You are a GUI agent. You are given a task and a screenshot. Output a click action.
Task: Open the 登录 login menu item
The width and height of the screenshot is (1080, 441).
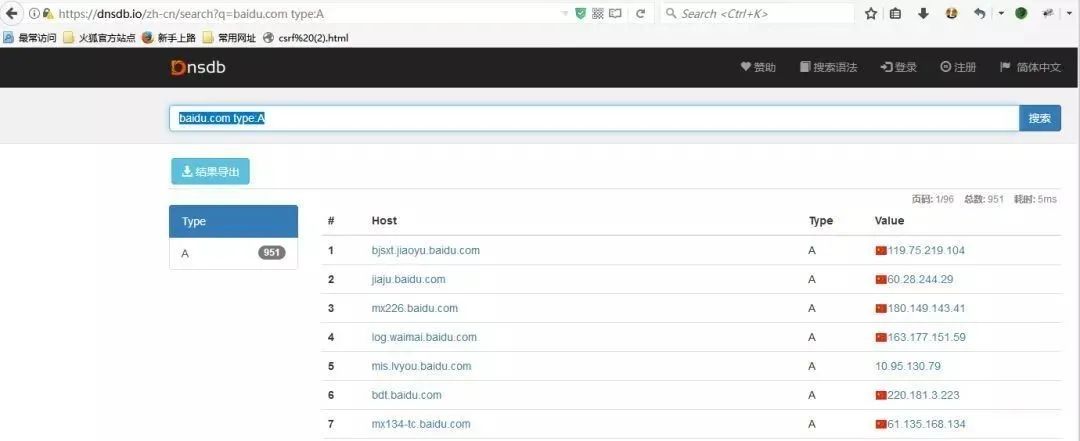click(899, 68)
